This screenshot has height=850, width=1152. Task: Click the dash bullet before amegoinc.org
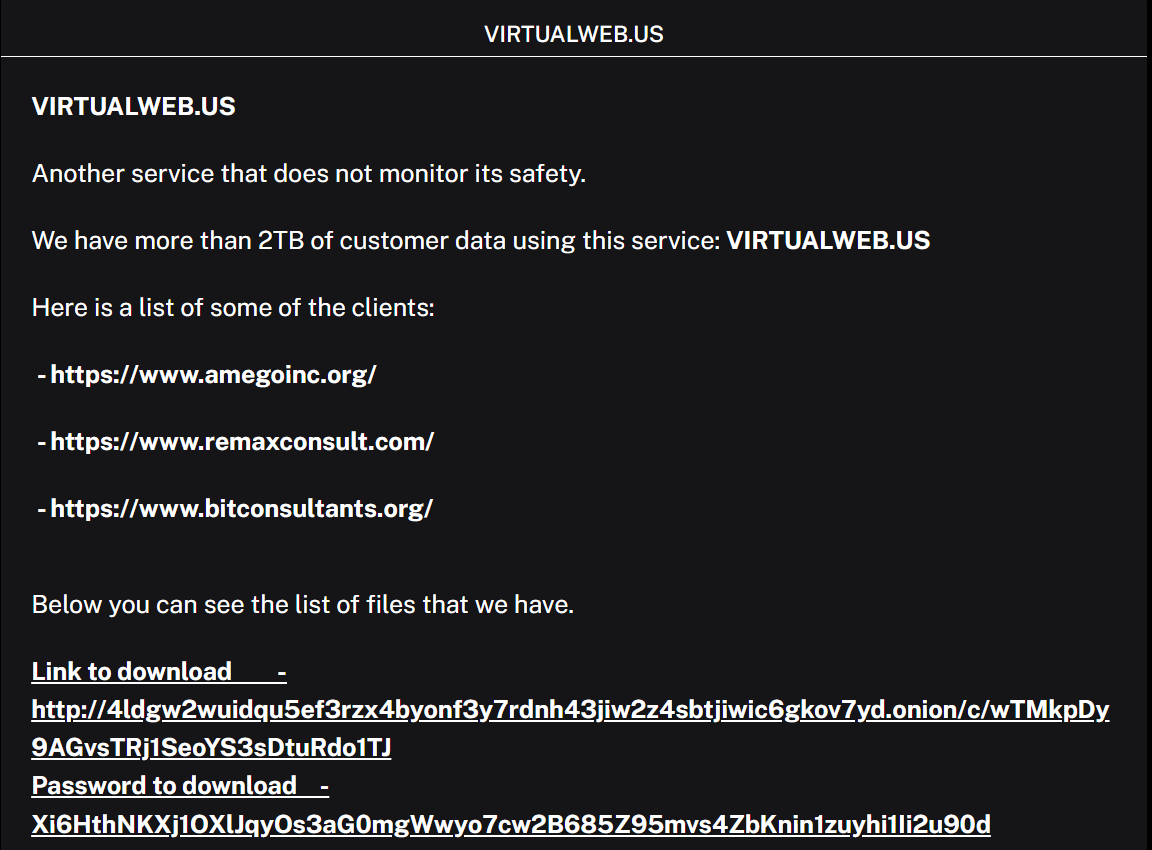pos(42,375)
